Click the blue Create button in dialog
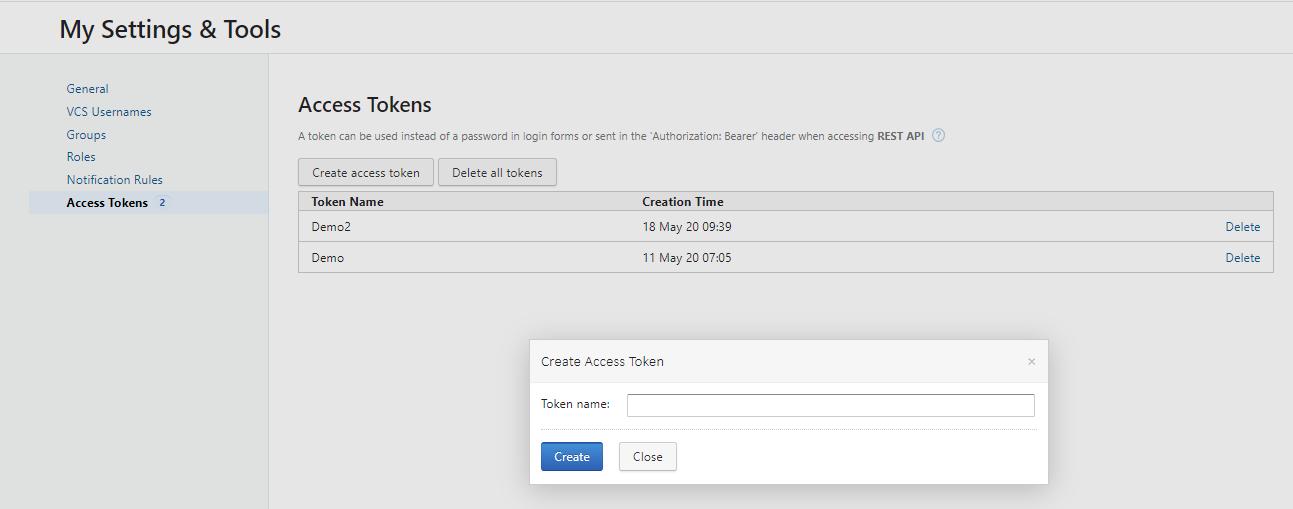 571,457
